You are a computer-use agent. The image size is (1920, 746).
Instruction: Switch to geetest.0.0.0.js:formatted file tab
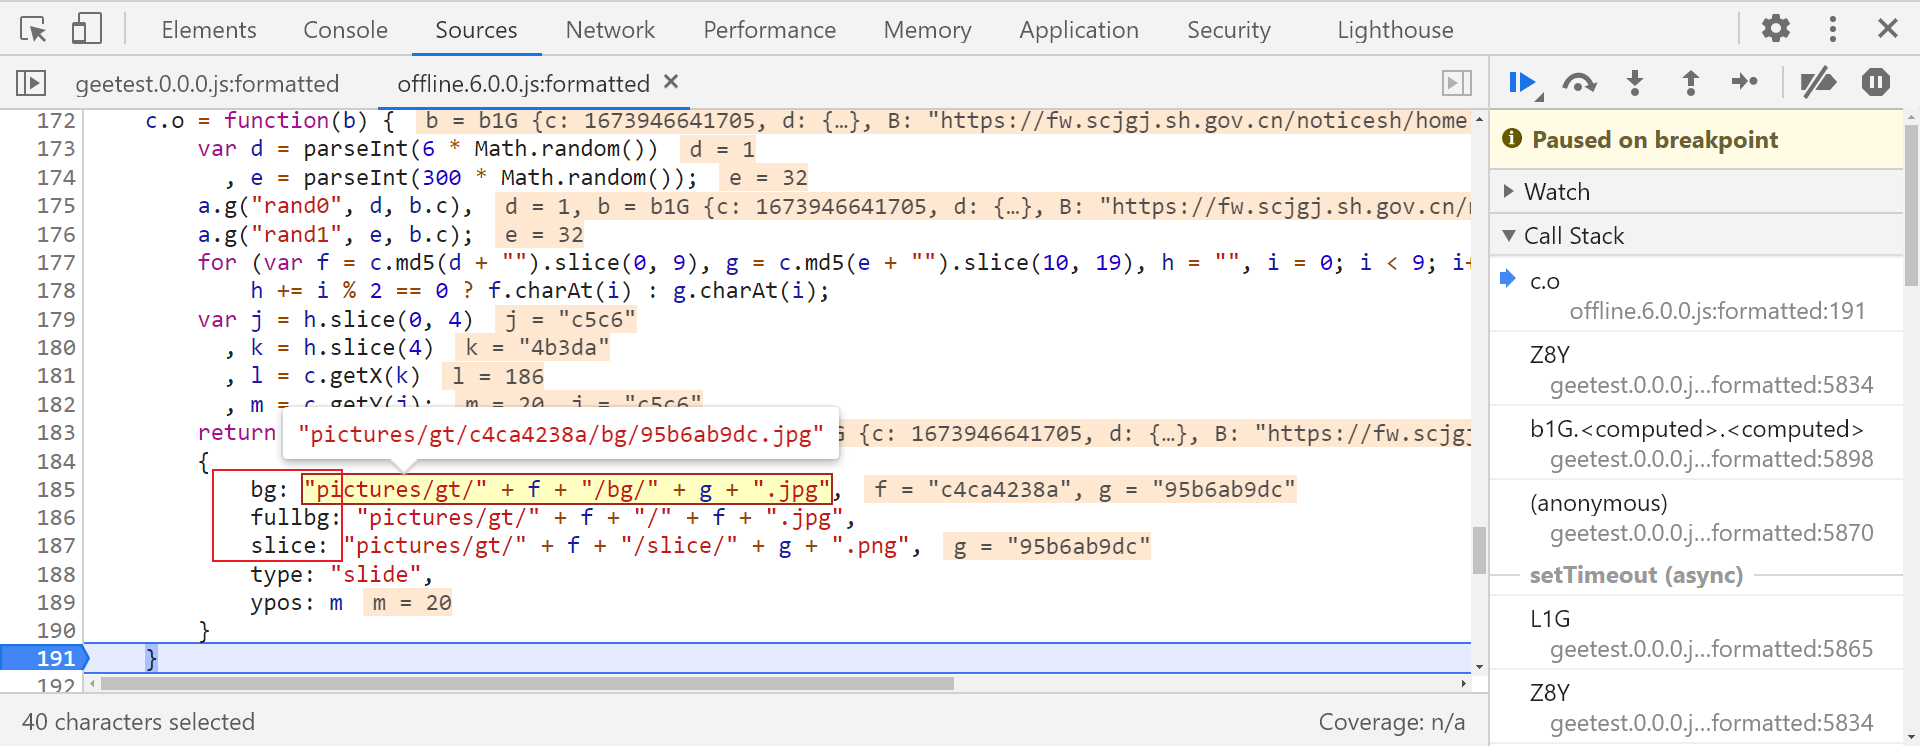click(207, 84)
